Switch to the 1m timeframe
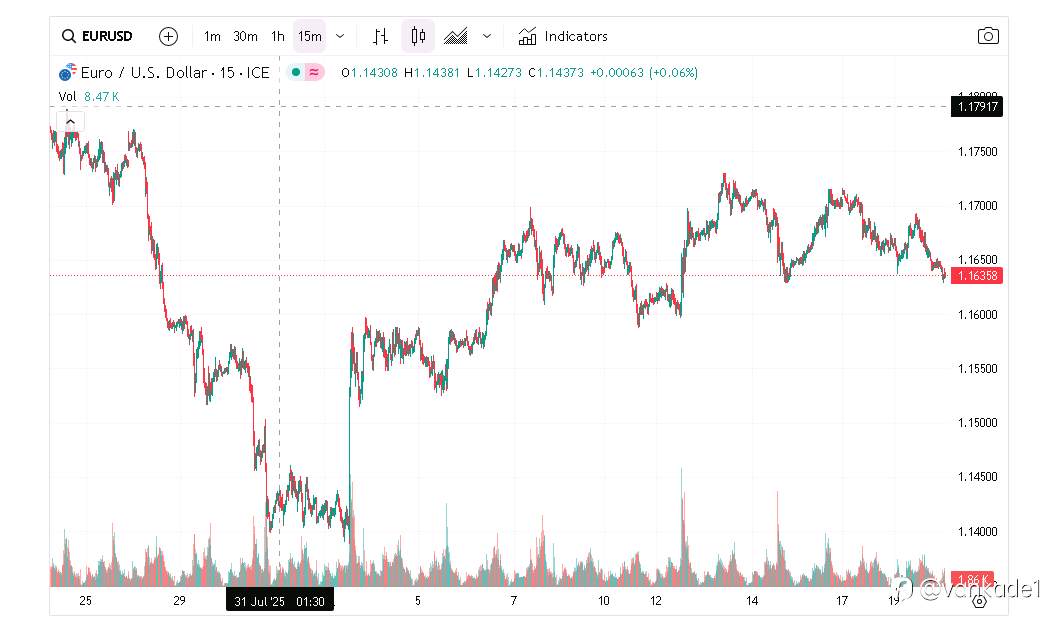This screenshot has width=1051, height=627. (x=212, y=36)
